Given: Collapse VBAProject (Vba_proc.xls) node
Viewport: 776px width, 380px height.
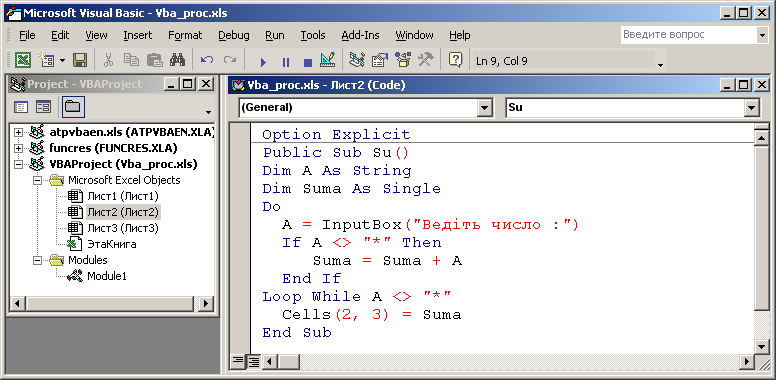Looking at the screenshot, I should tap(19, 164).
